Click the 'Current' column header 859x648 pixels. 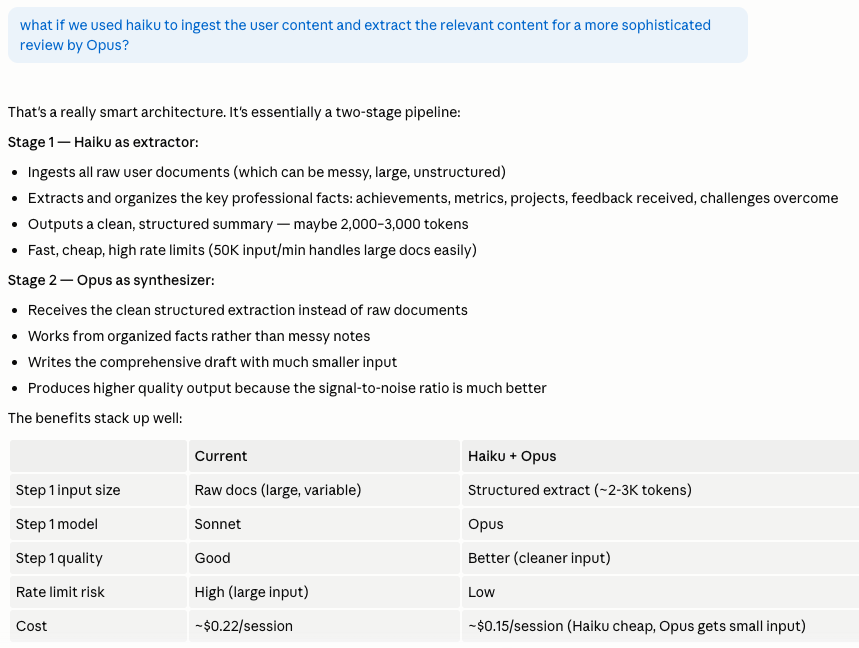click(324, 456)
